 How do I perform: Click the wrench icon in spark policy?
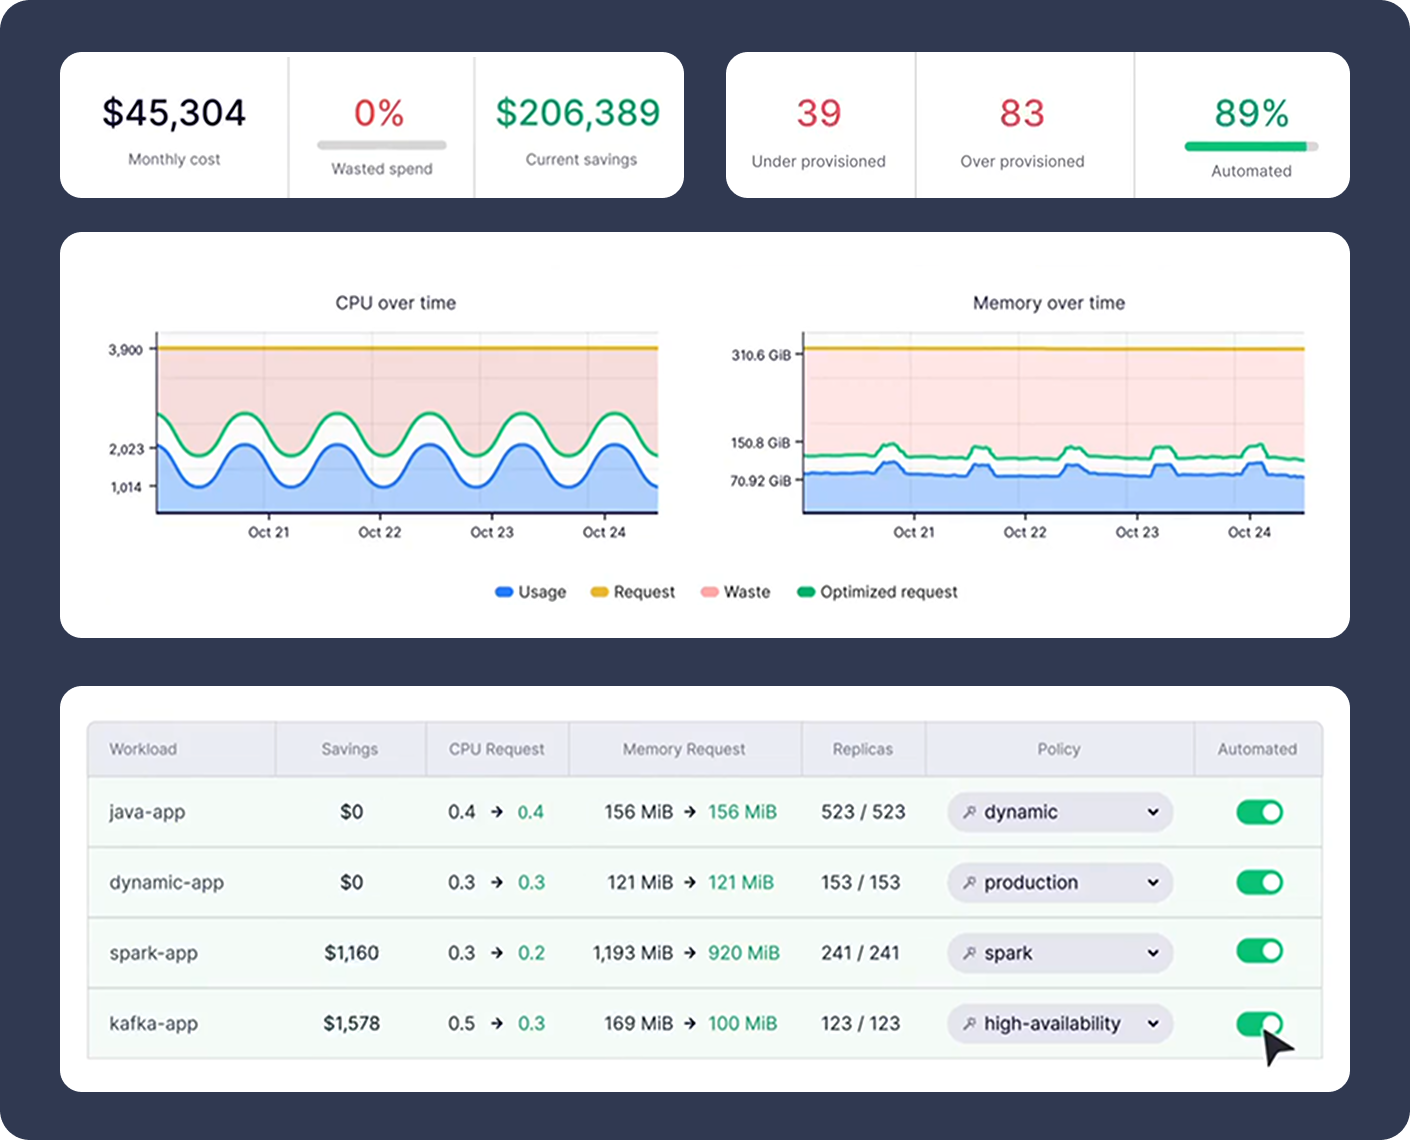[x=969, y=954]
